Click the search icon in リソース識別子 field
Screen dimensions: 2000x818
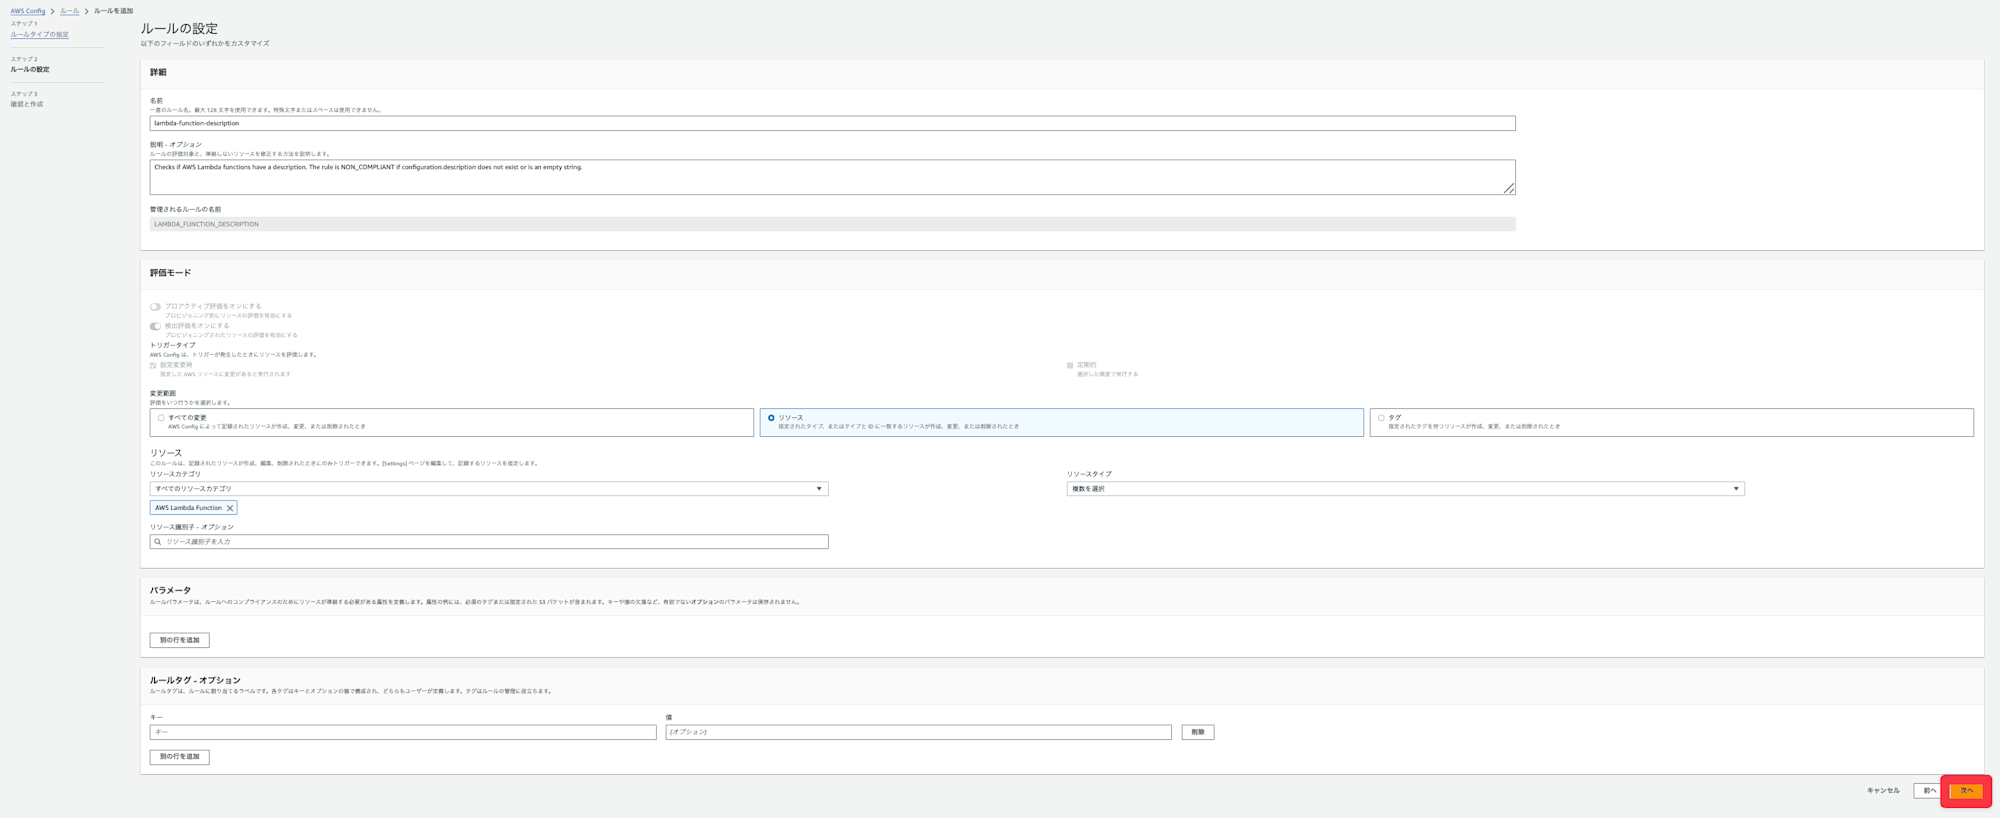(158, 542)
